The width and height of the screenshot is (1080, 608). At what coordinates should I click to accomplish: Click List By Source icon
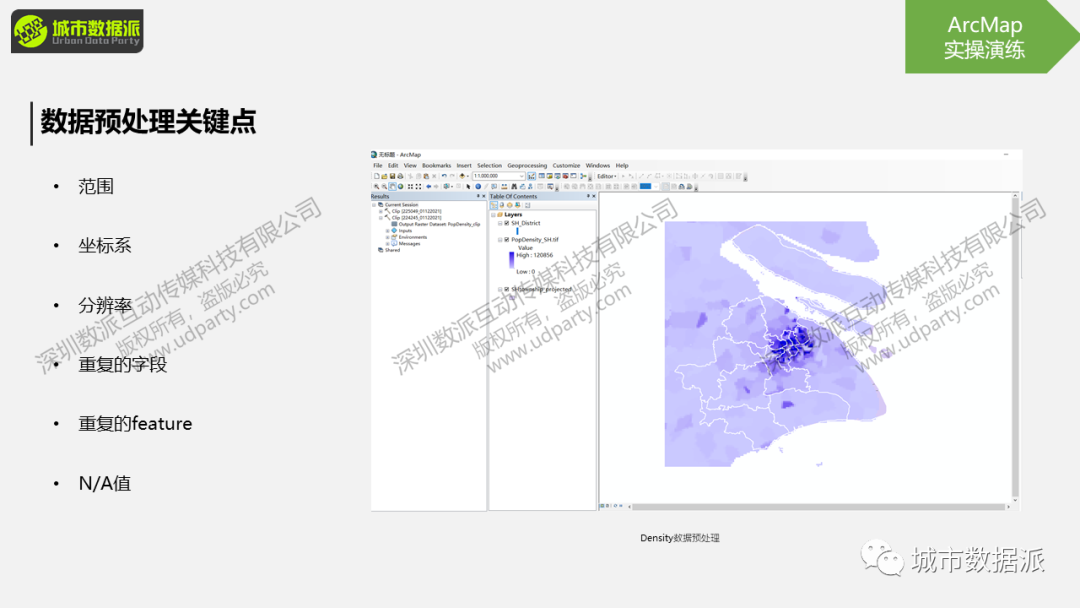(502, 205)
